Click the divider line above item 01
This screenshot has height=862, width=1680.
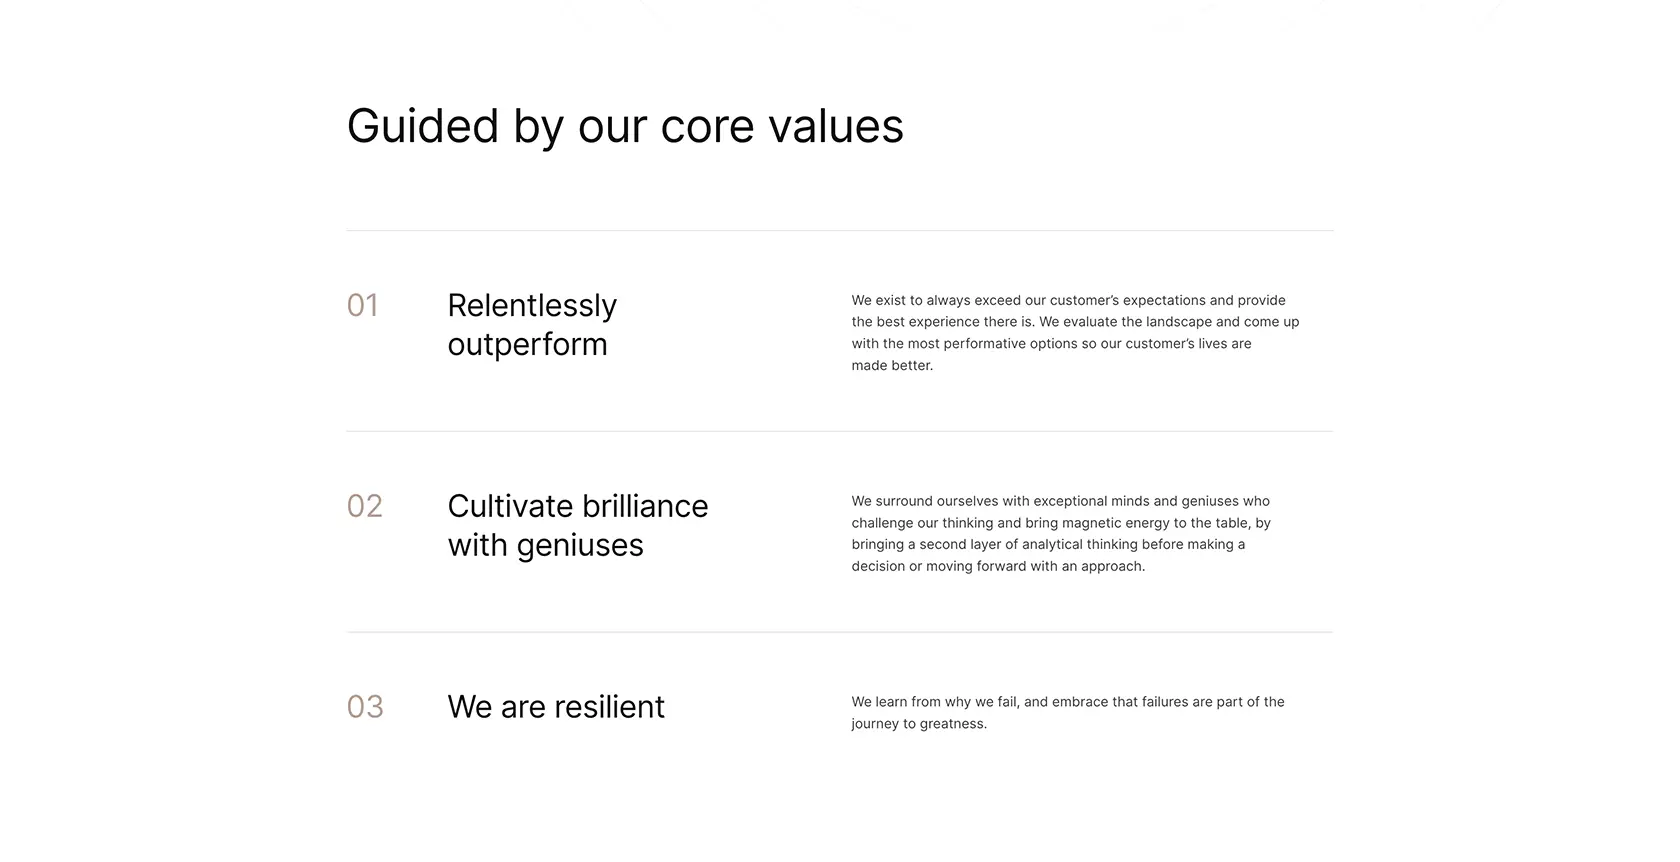point(840,231)
